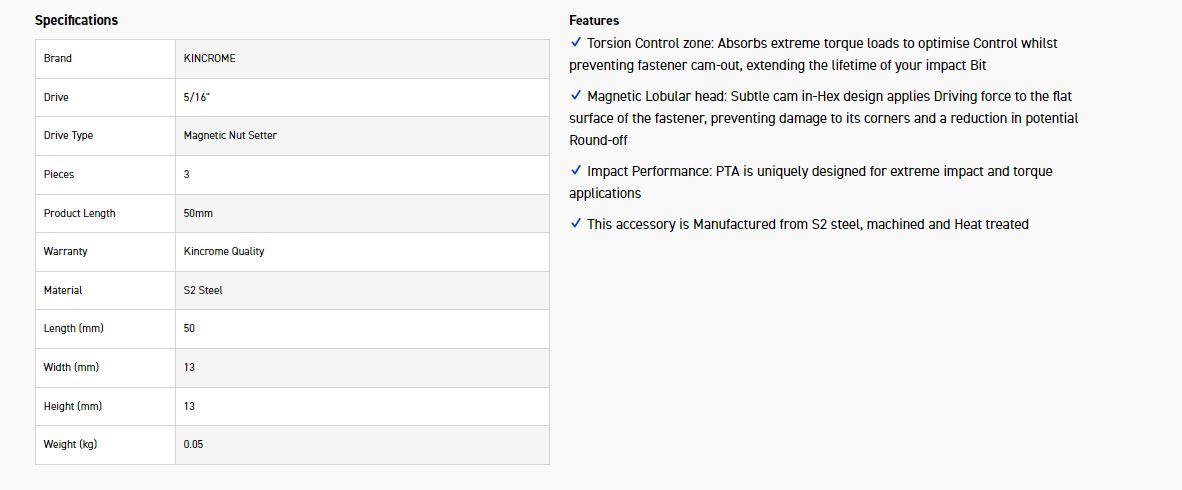Click the 50mm product length value
The image size is (1182, 490).
[x=198, y=213]
